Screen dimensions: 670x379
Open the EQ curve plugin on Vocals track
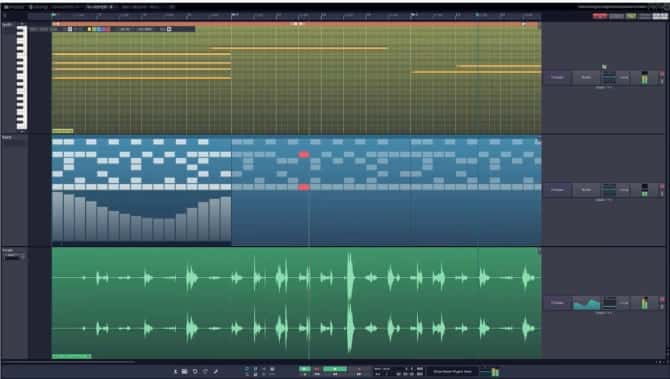point(586,303)
